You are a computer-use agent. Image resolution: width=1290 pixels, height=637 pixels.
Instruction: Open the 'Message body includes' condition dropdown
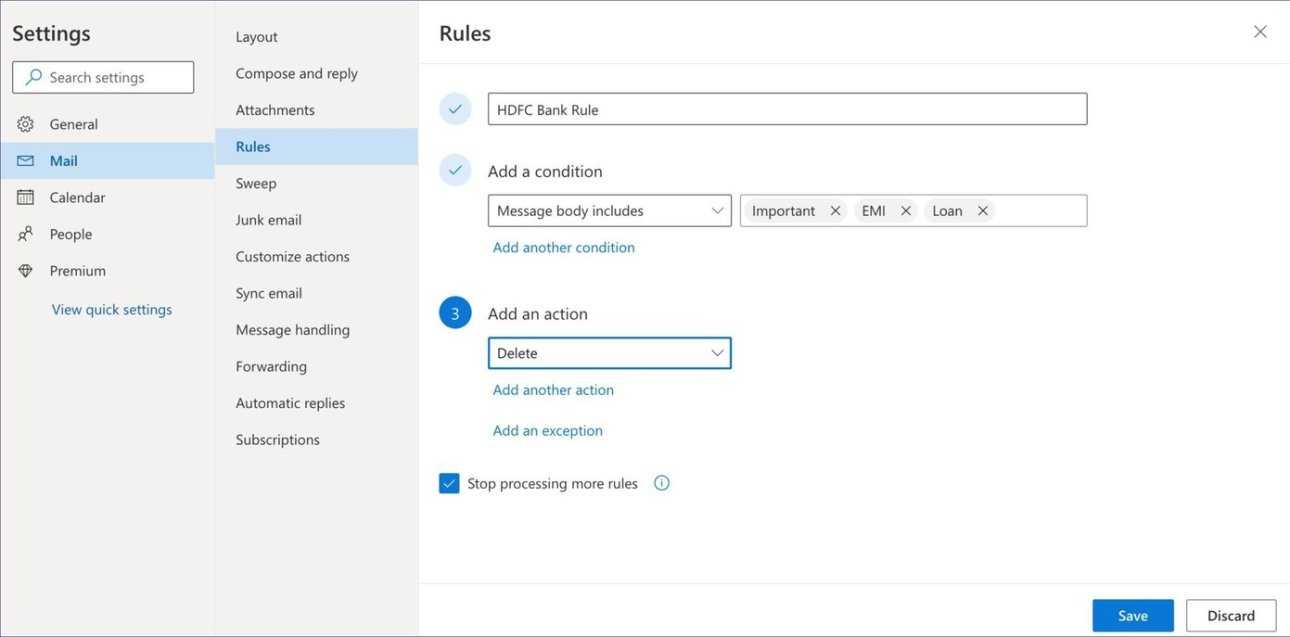(x=609, y=211)
